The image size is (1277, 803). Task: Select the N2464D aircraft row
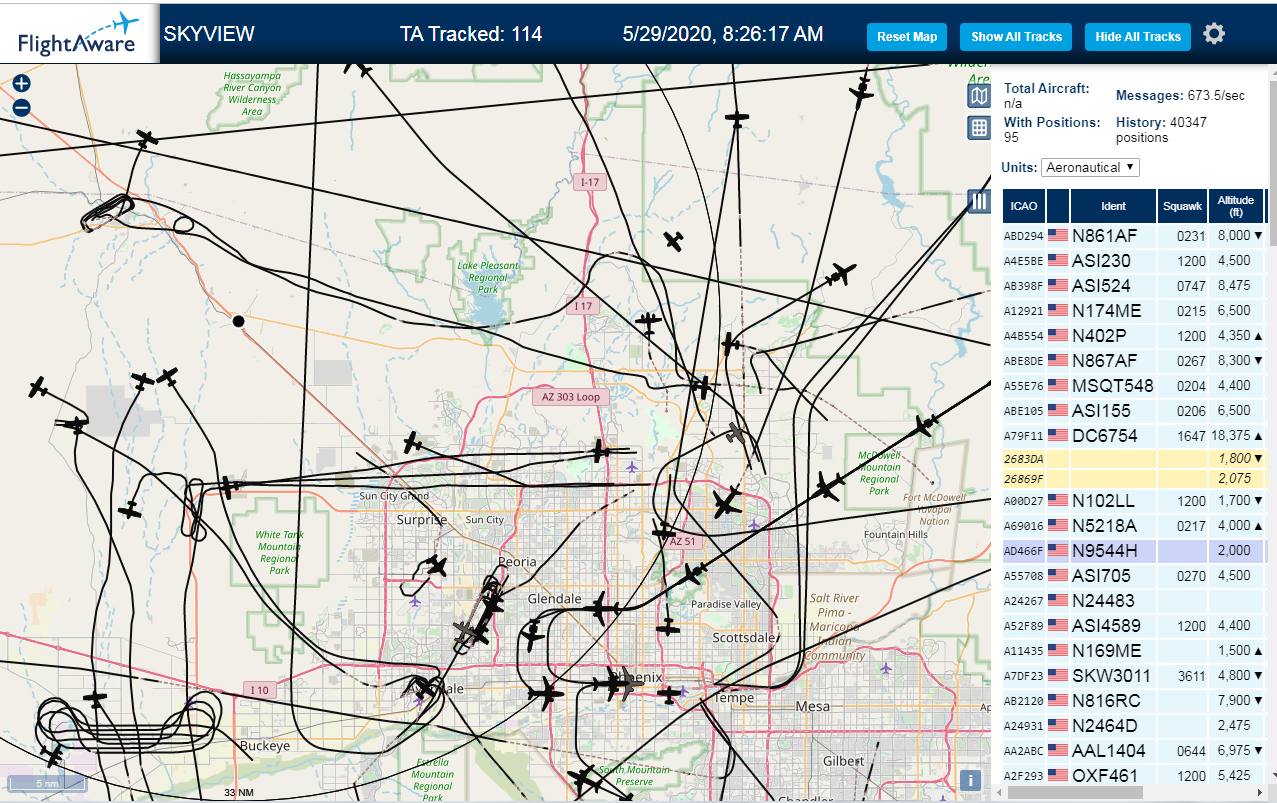(x=1134, y=726)
